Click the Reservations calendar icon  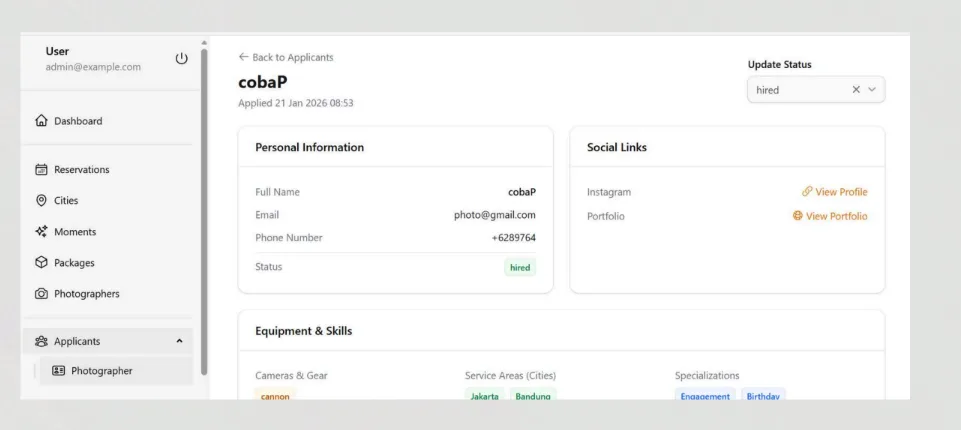click(x=41, y=170)
